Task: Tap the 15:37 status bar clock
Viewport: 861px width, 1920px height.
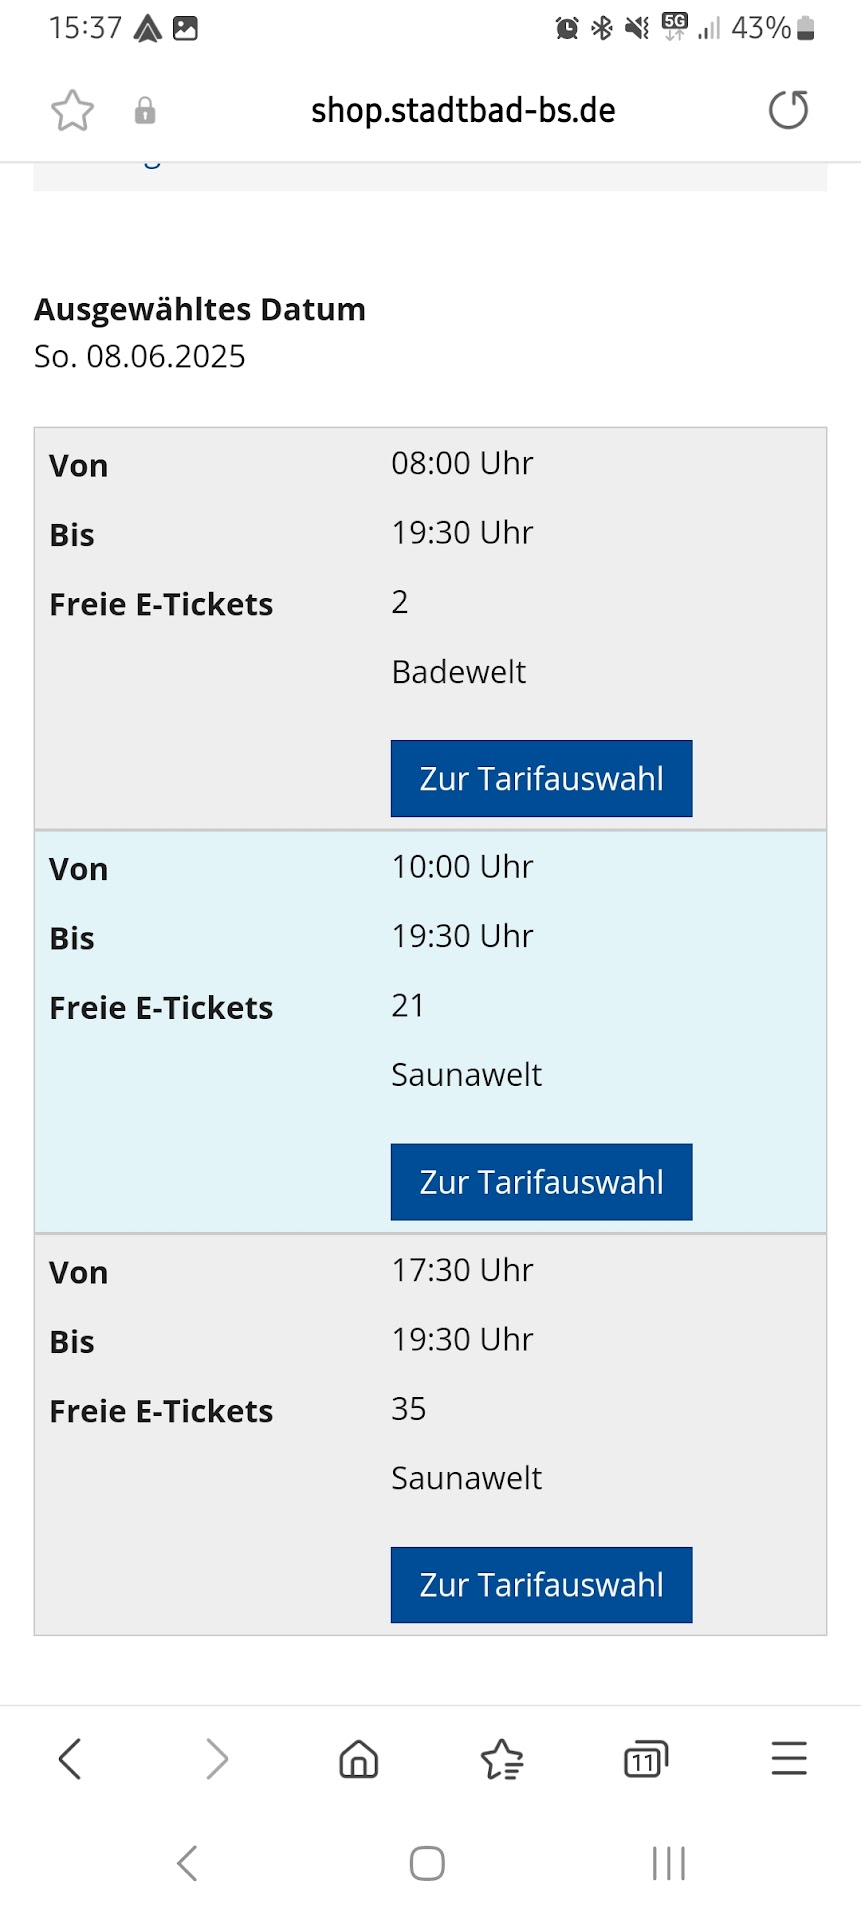Action: pos(85,28)
